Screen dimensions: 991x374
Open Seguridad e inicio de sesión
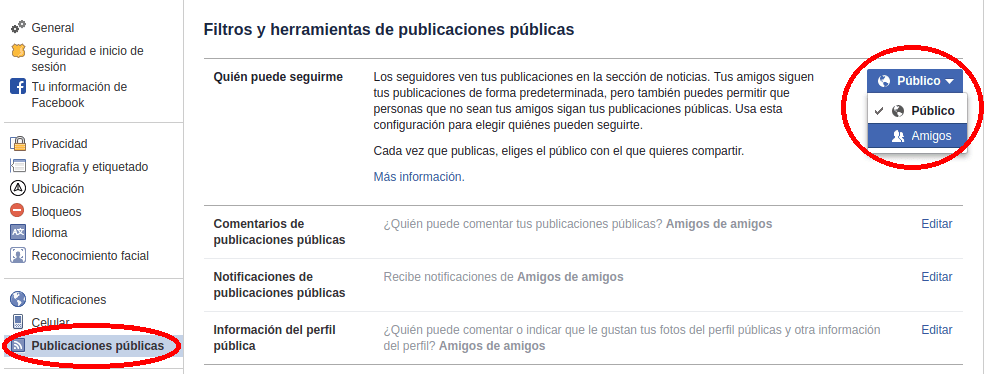87,59
